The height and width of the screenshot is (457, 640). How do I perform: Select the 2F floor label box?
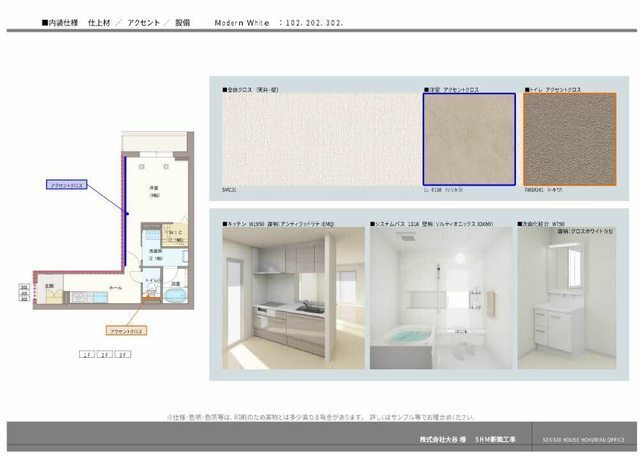point(105,354)
